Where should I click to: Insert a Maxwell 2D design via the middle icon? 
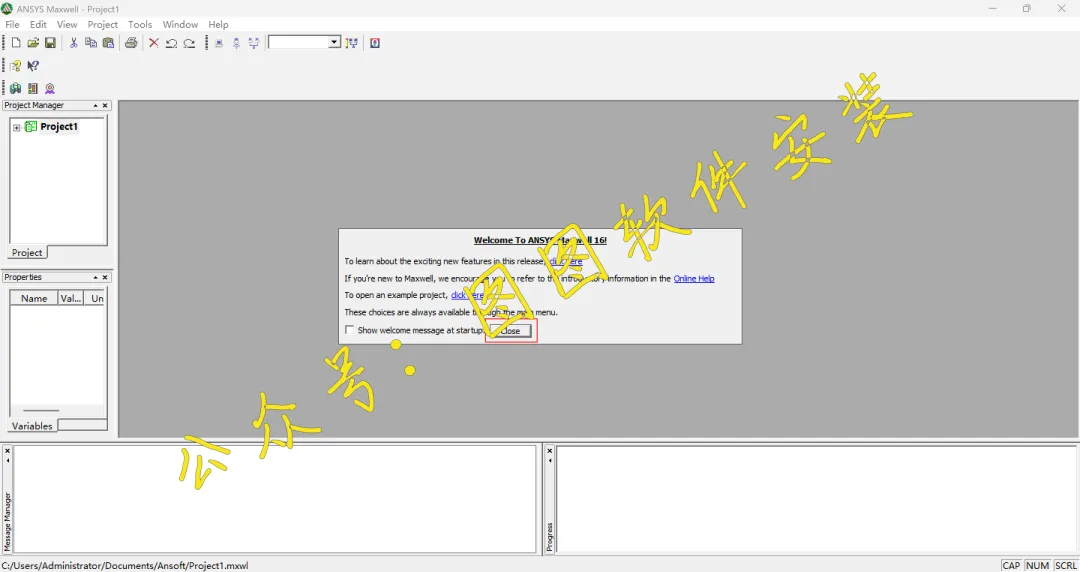point(32,88)
